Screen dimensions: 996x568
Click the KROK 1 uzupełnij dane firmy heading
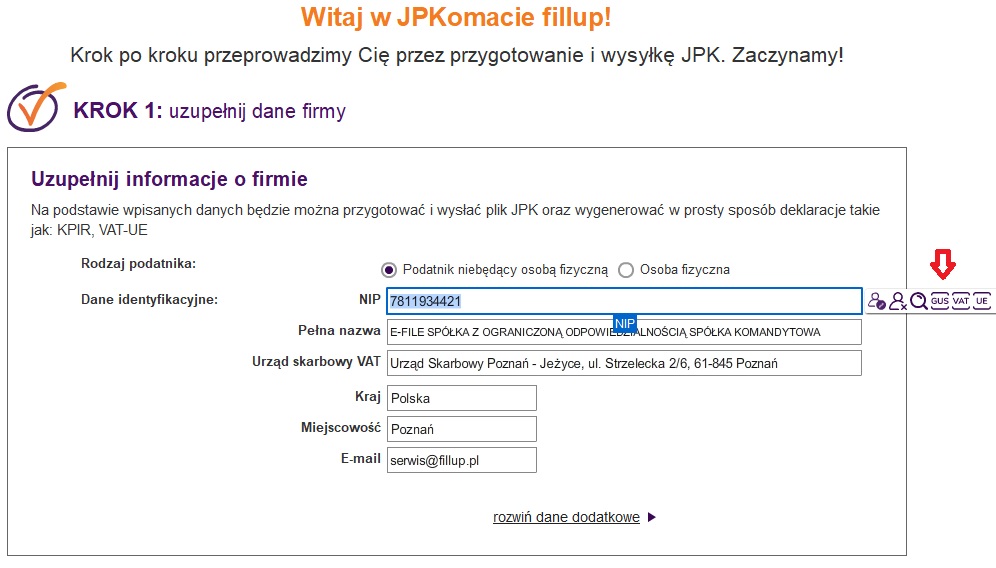(210, 111)
